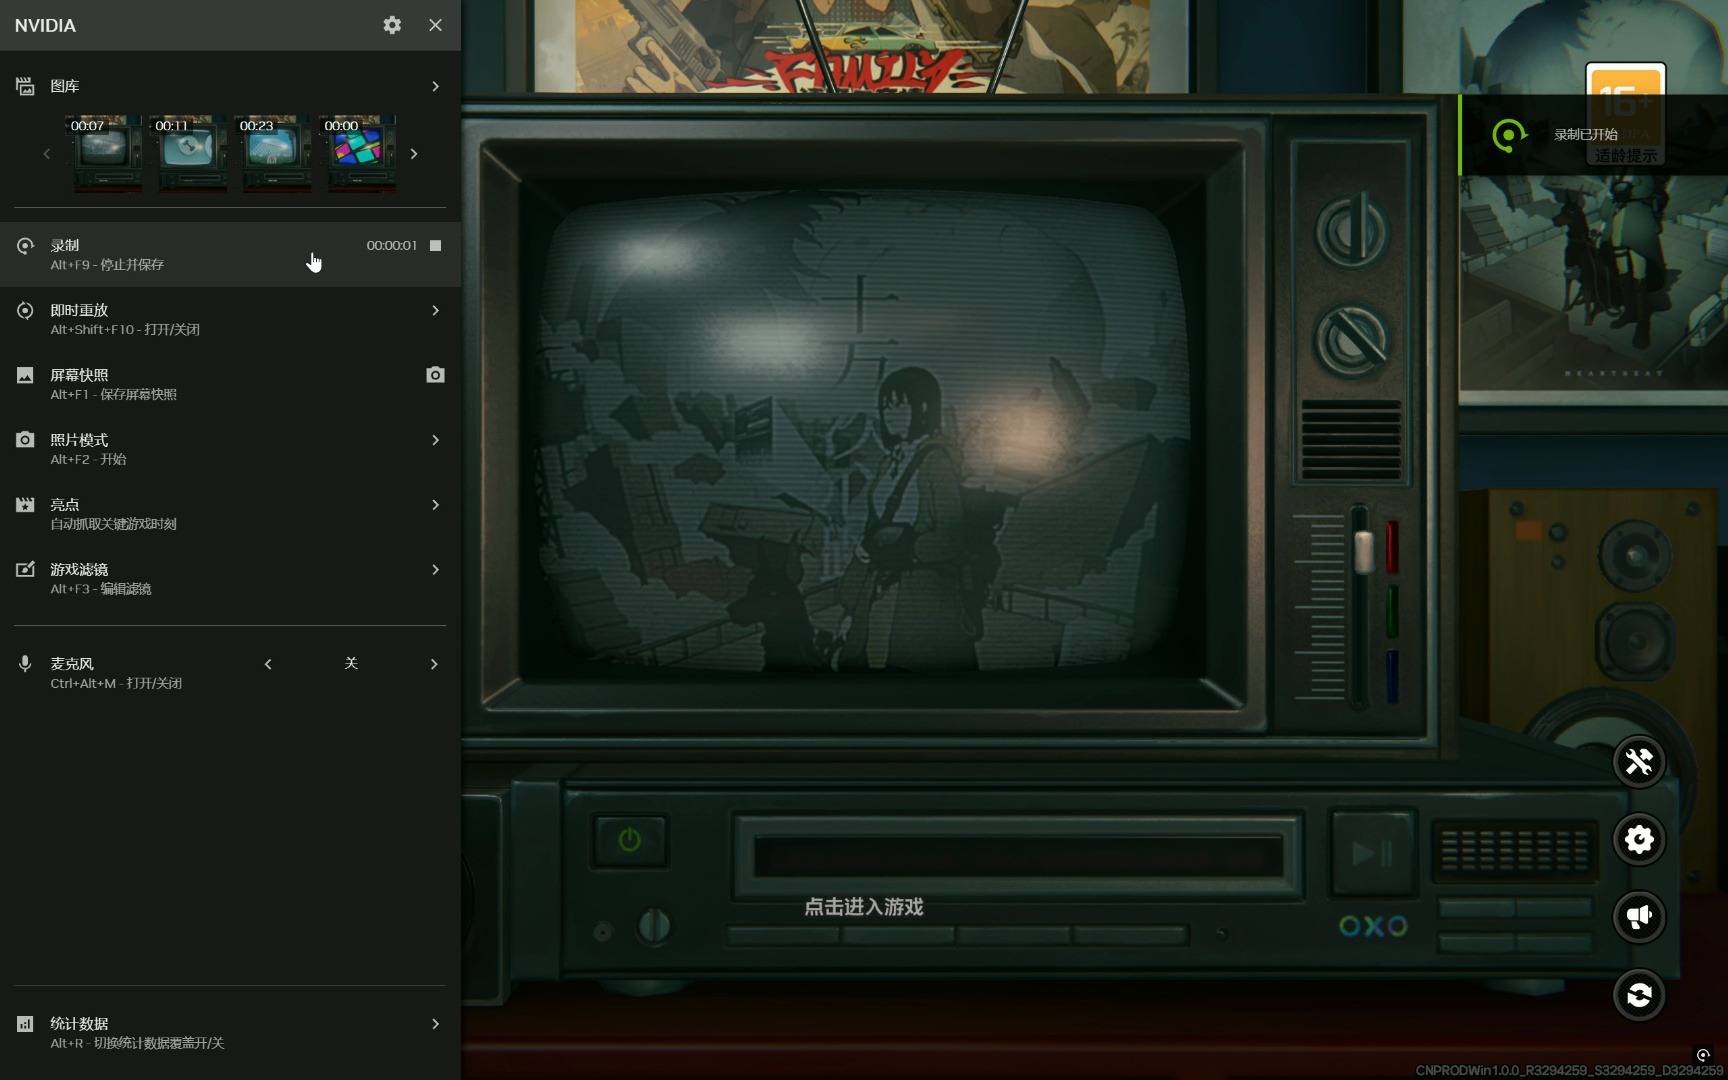This screenshot has height=1080, width=1728.
Task: Click the 游戏滤镜 game filter icon
Action: [x=25, y=569]
